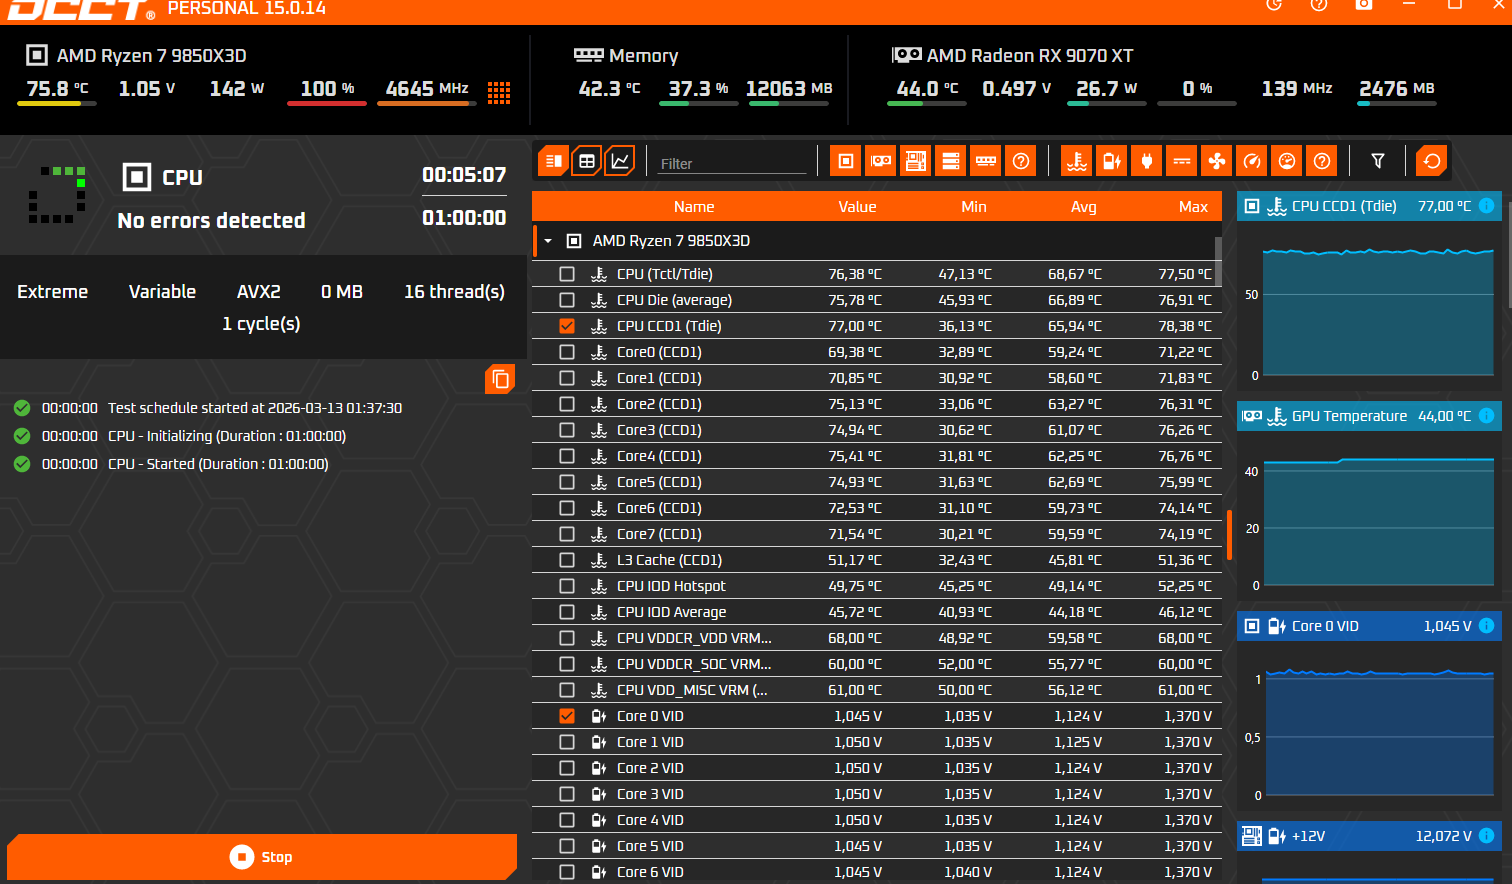Viewport: 1512px width, 884px height.
Task: Check the CPU Die (average) sensor box
Action: [x=567, y=300]
